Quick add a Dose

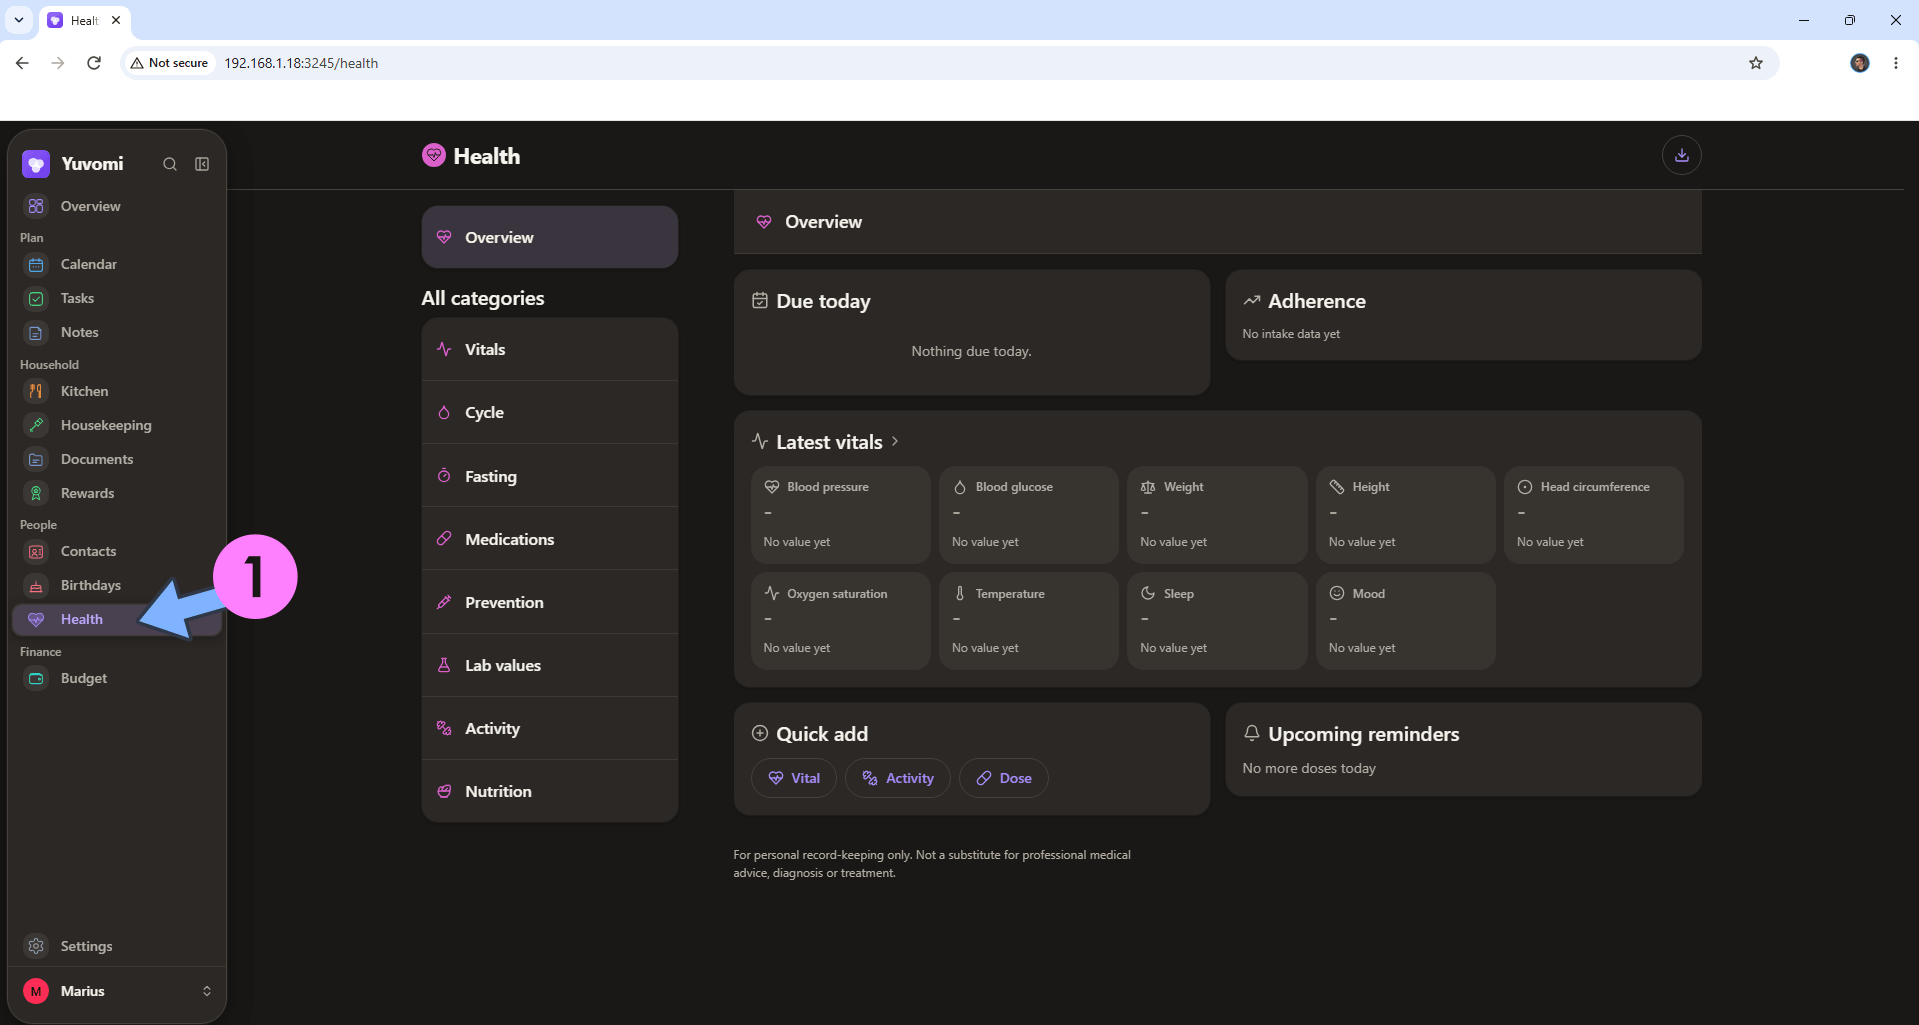(1004, 778)
